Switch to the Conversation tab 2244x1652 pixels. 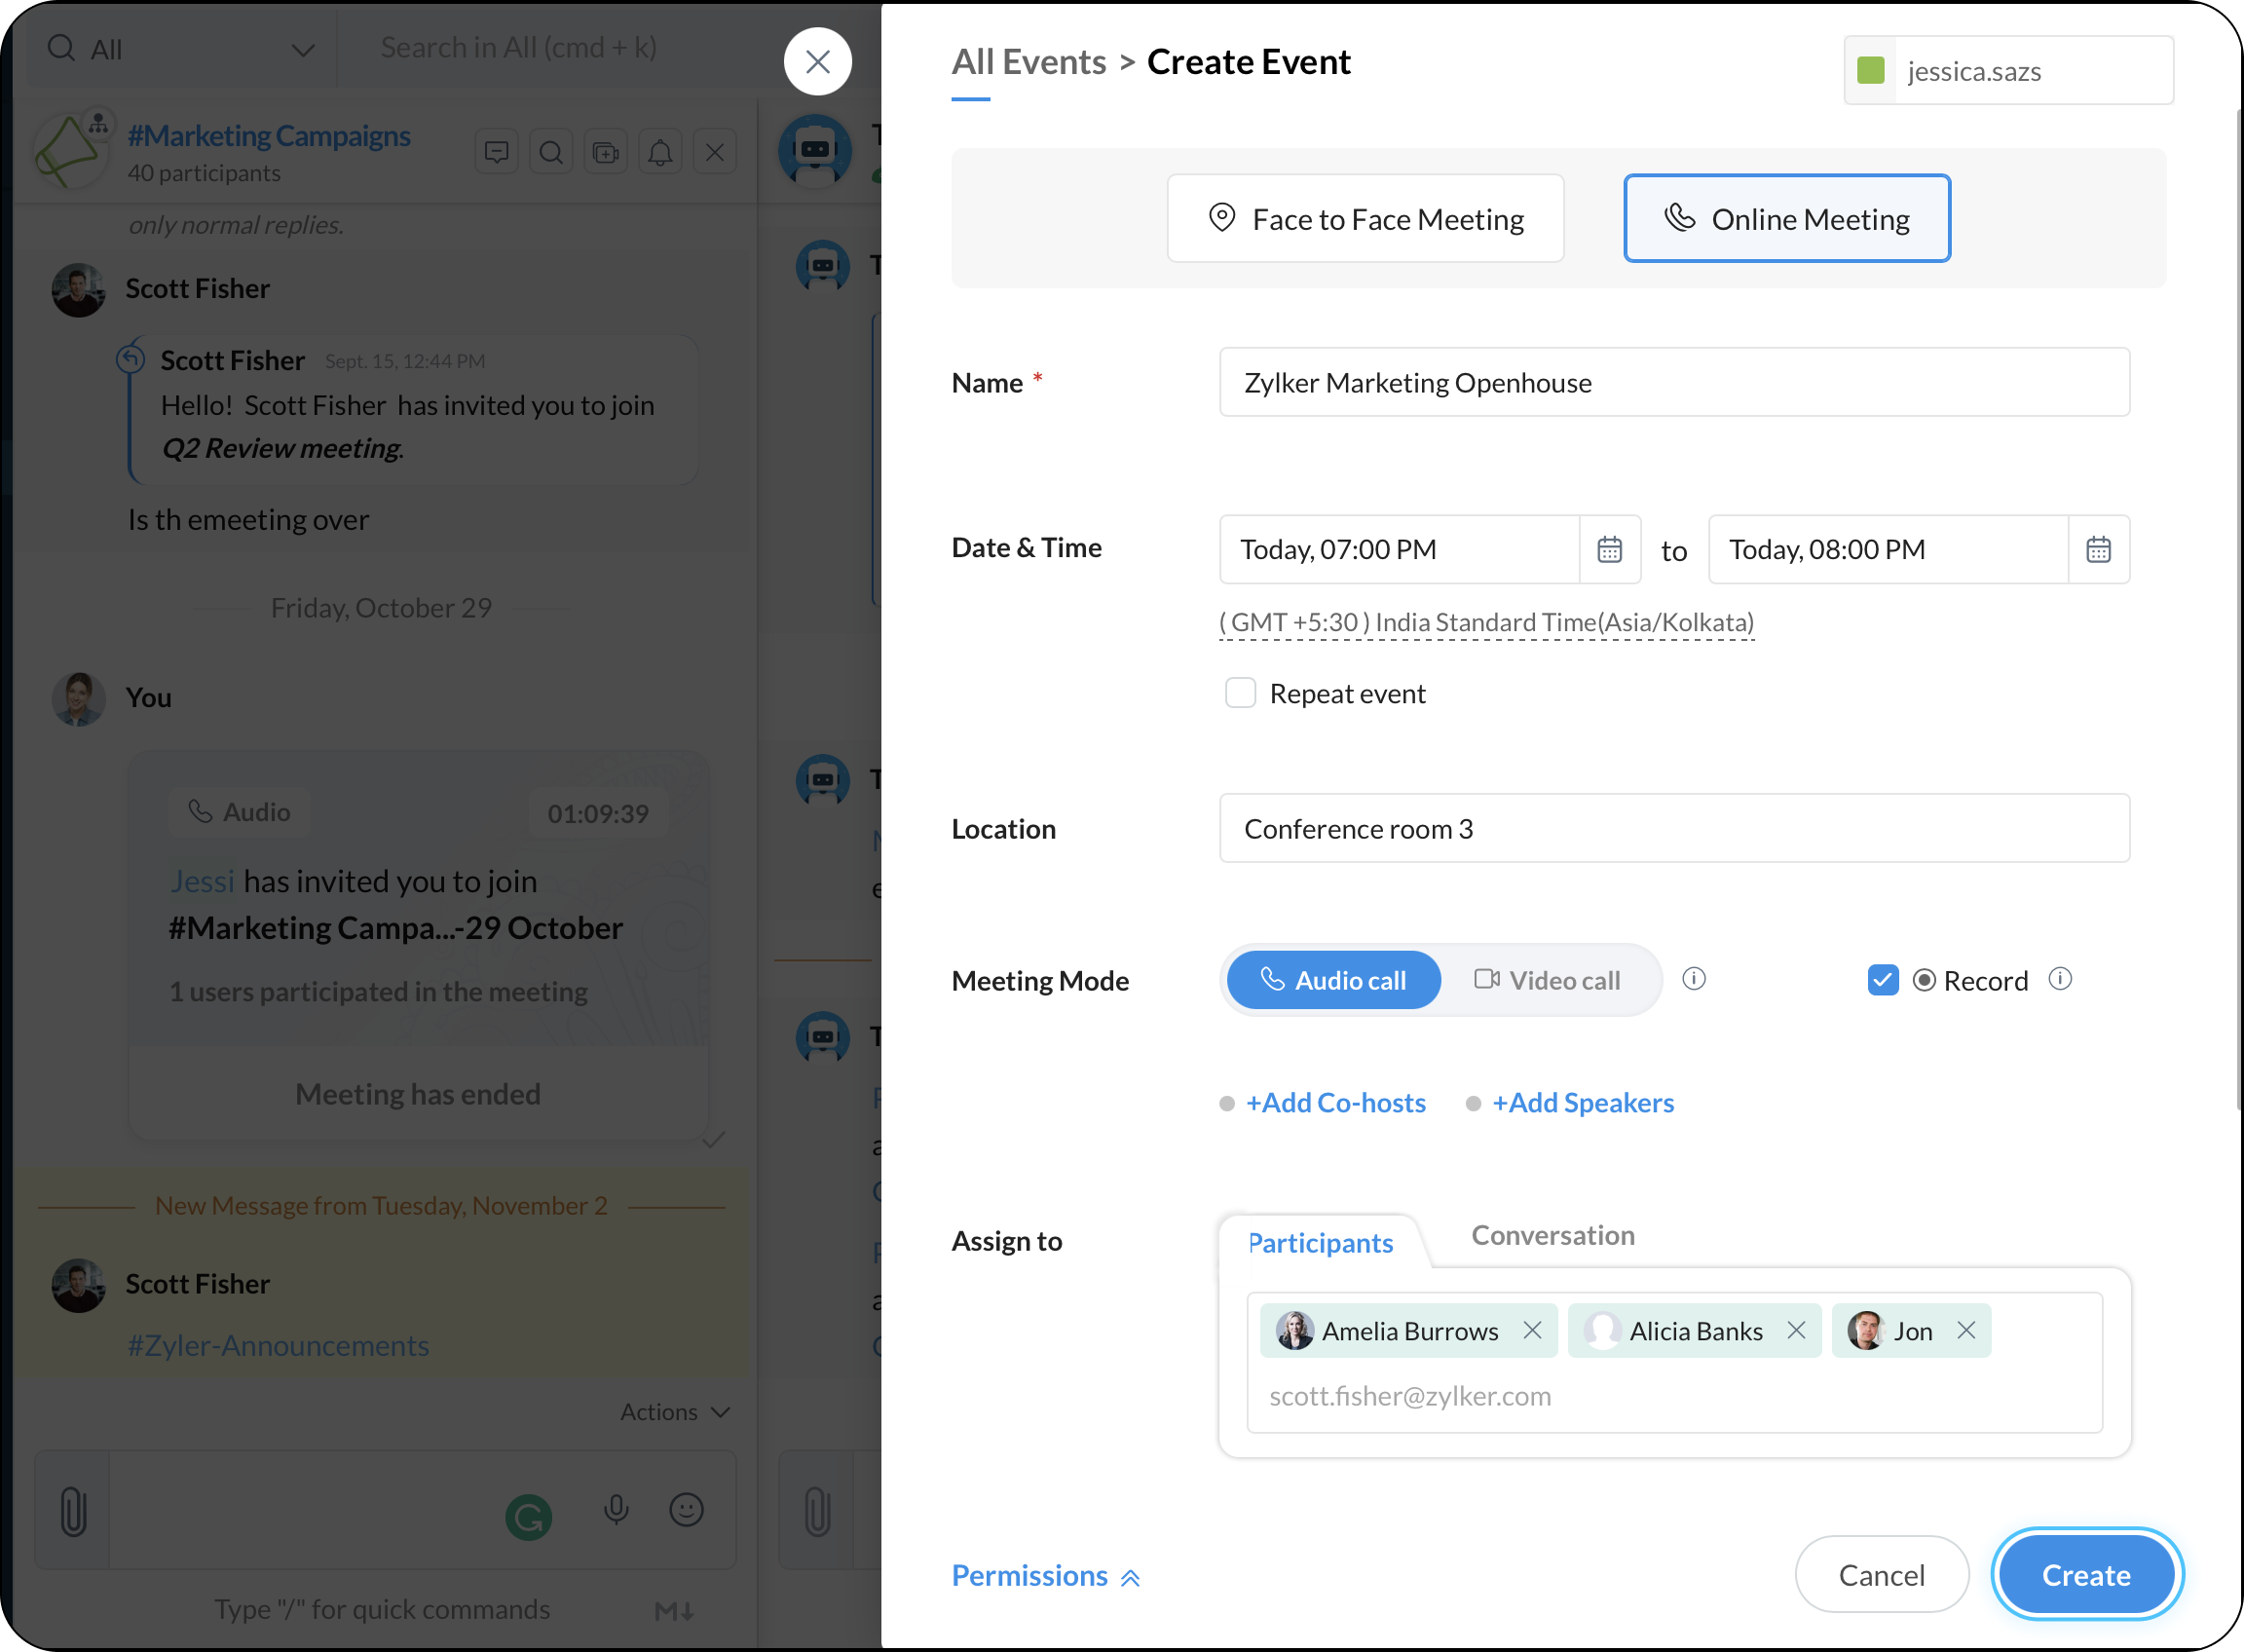(x=1552, y=1236)
